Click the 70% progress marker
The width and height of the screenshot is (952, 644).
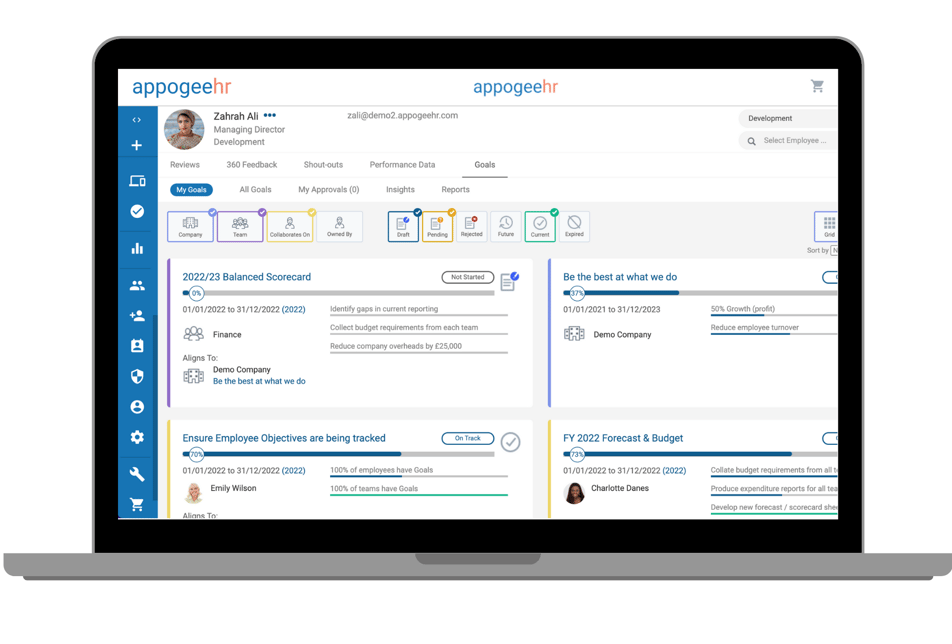click(x=196, y=454)
